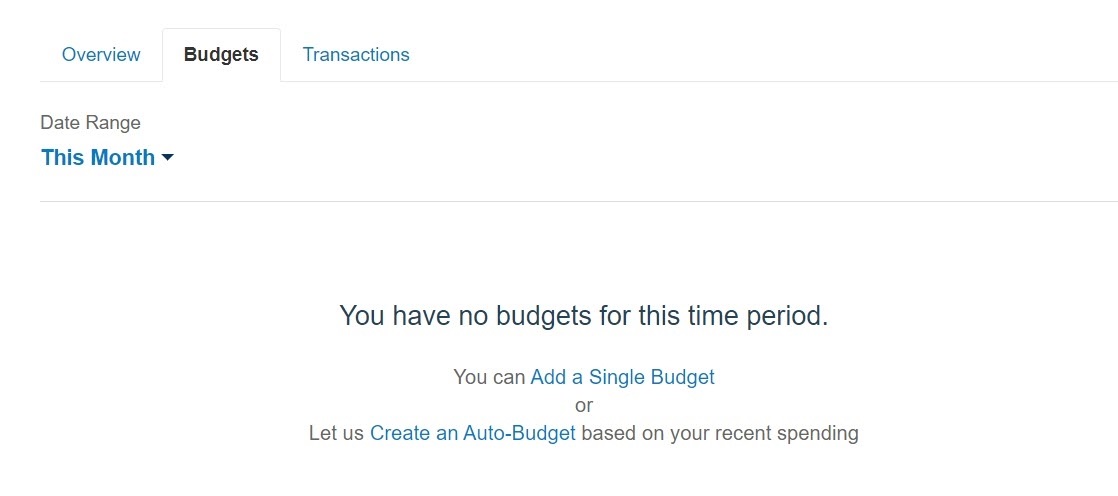Image resolution: width=1118 pixels, height=496 pixels.
Task: Click the Add a Single Budget link
Action: (x=622, y=377)
